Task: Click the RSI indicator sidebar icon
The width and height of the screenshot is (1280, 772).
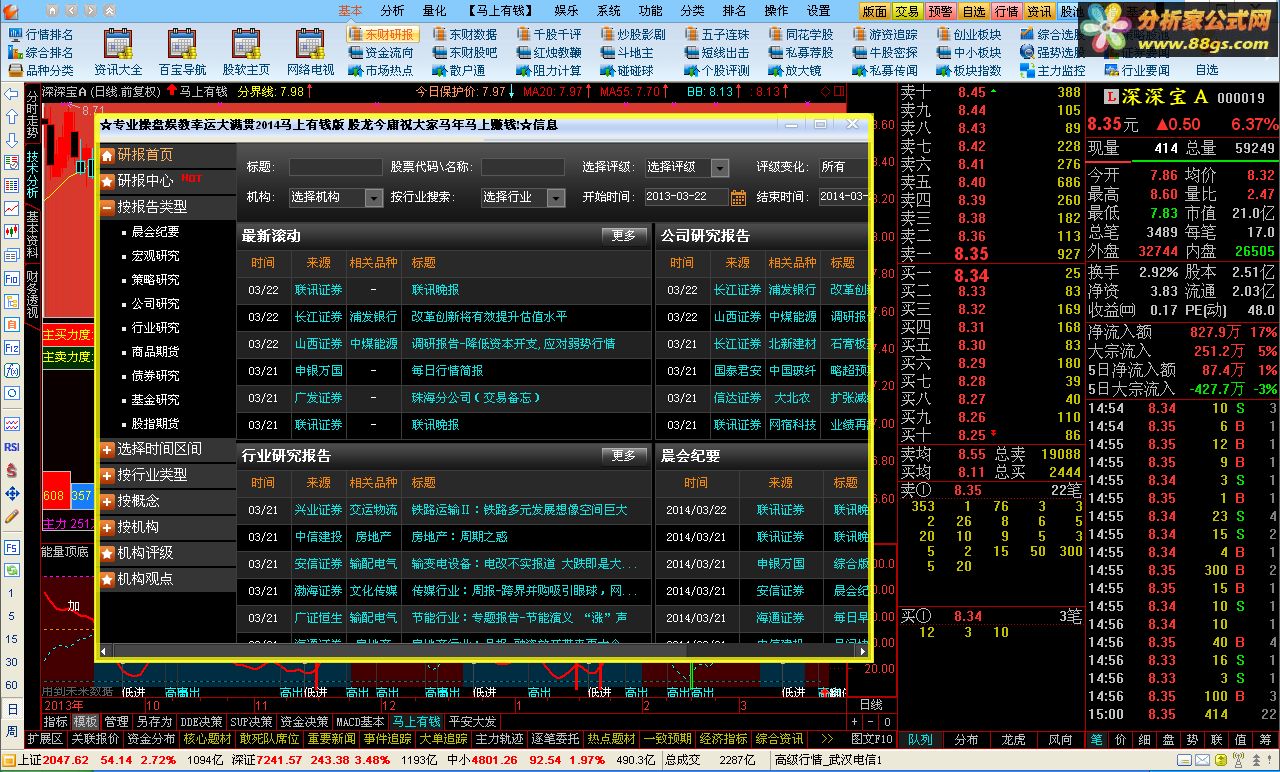Action: click(12, 447)
